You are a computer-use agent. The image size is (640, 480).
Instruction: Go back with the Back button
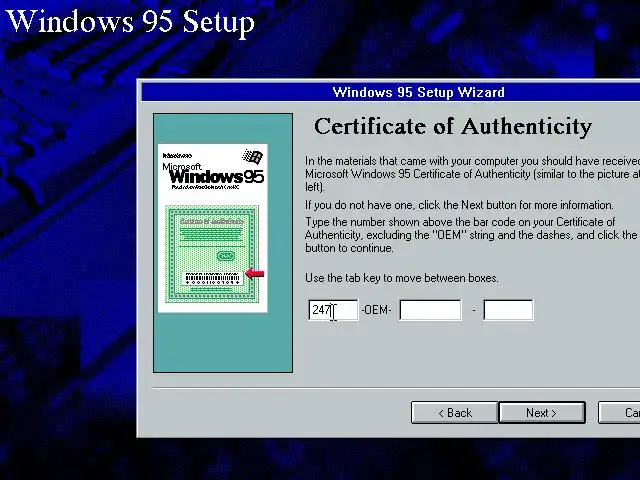tap(455, 413)
